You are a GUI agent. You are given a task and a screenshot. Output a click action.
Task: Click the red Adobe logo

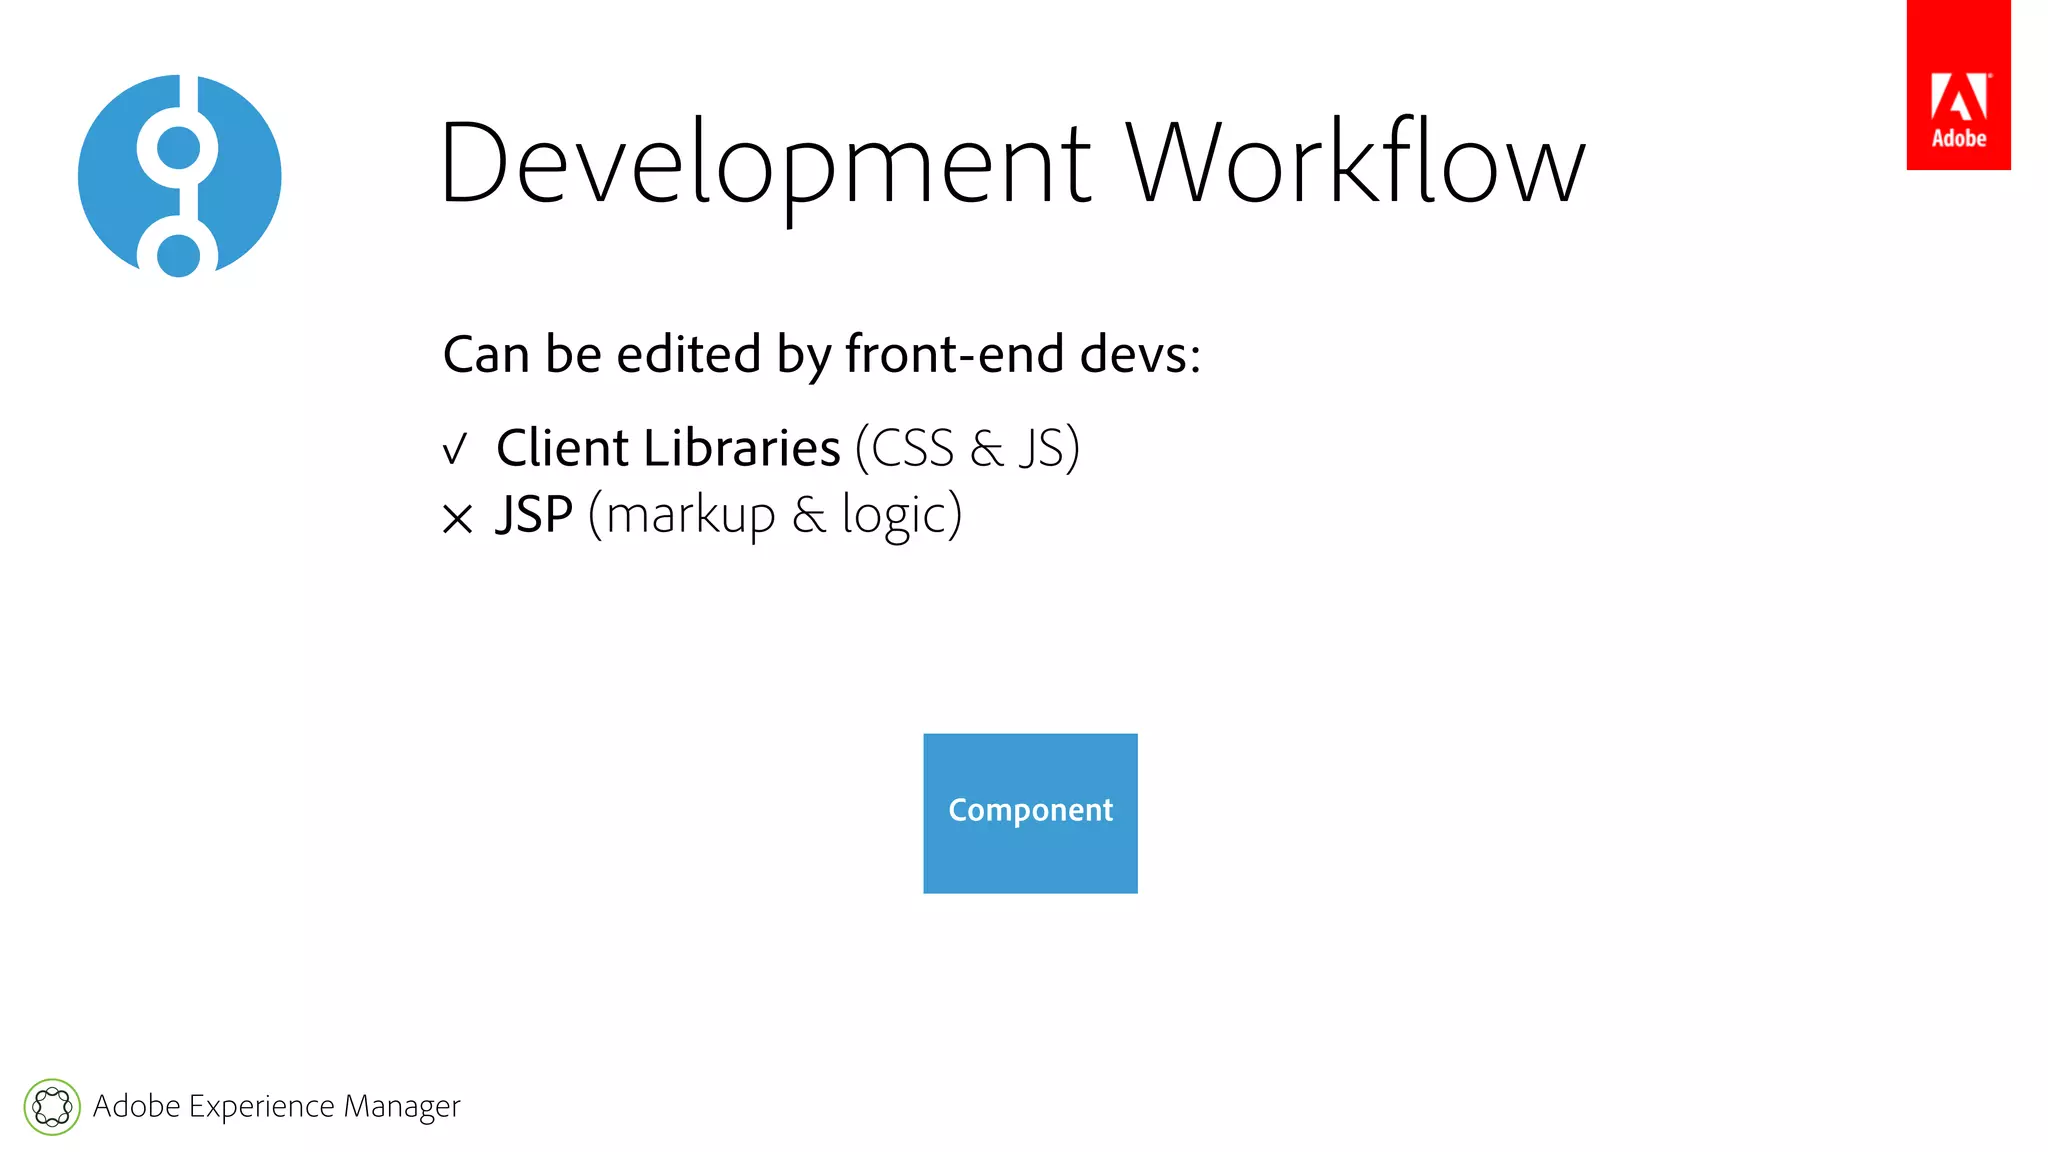tap(1958, 85)
